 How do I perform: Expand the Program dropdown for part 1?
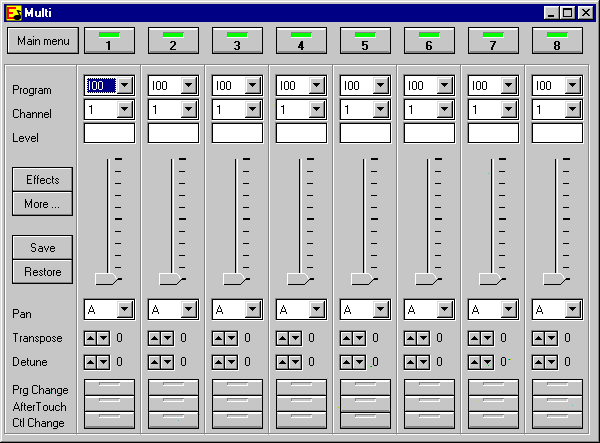125,86
